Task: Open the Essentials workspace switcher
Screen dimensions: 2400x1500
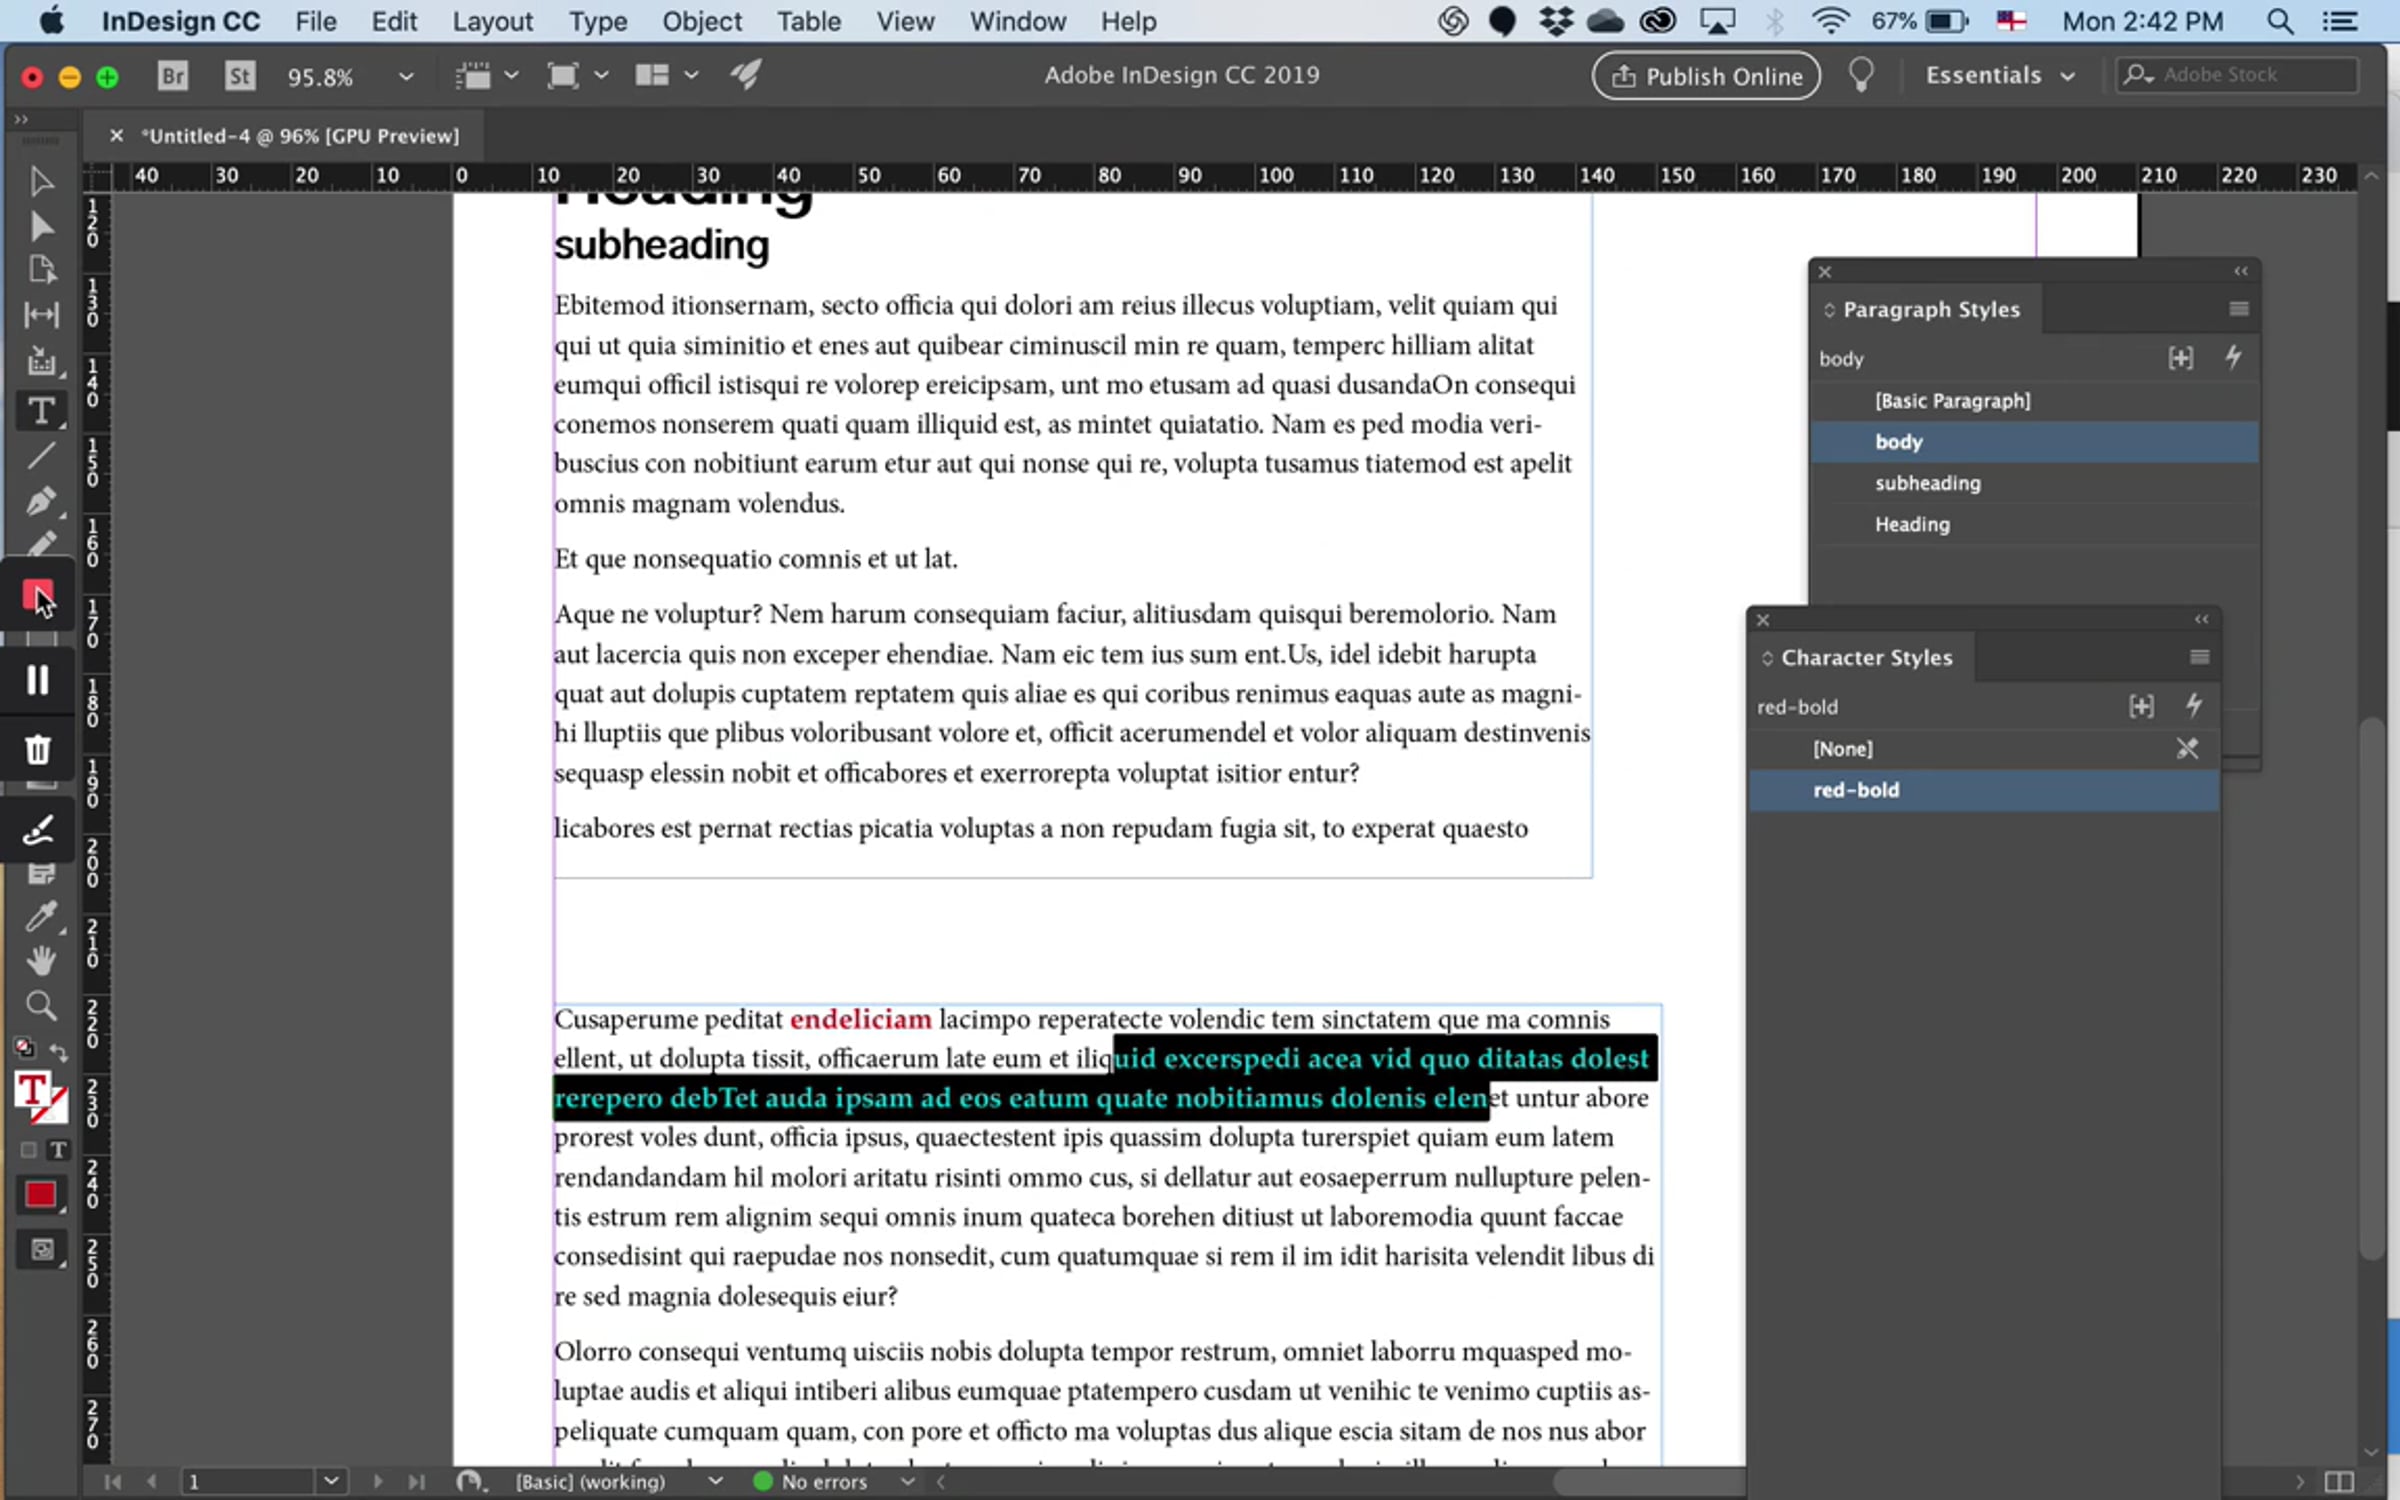Action: [x=2000, y=75]
